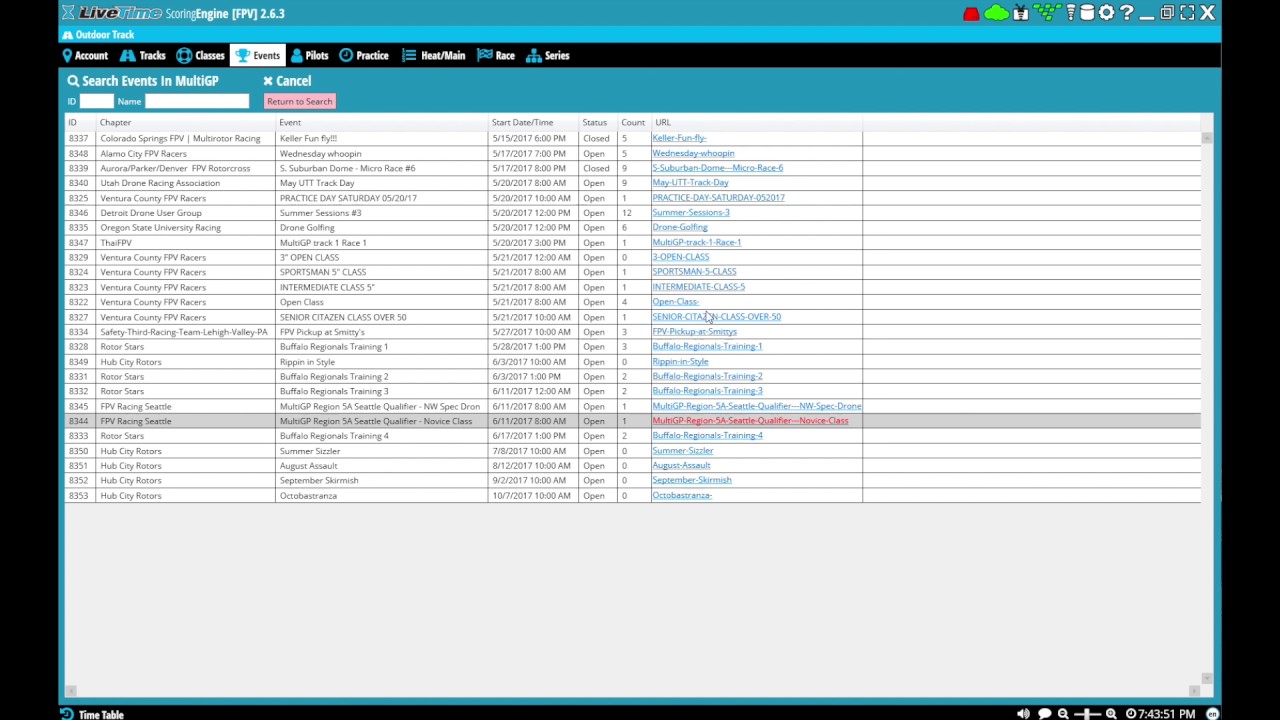1280x720 pixels.
Task: Open the FPV-Pickup-at-Smittys link
Action: point(694,332)
